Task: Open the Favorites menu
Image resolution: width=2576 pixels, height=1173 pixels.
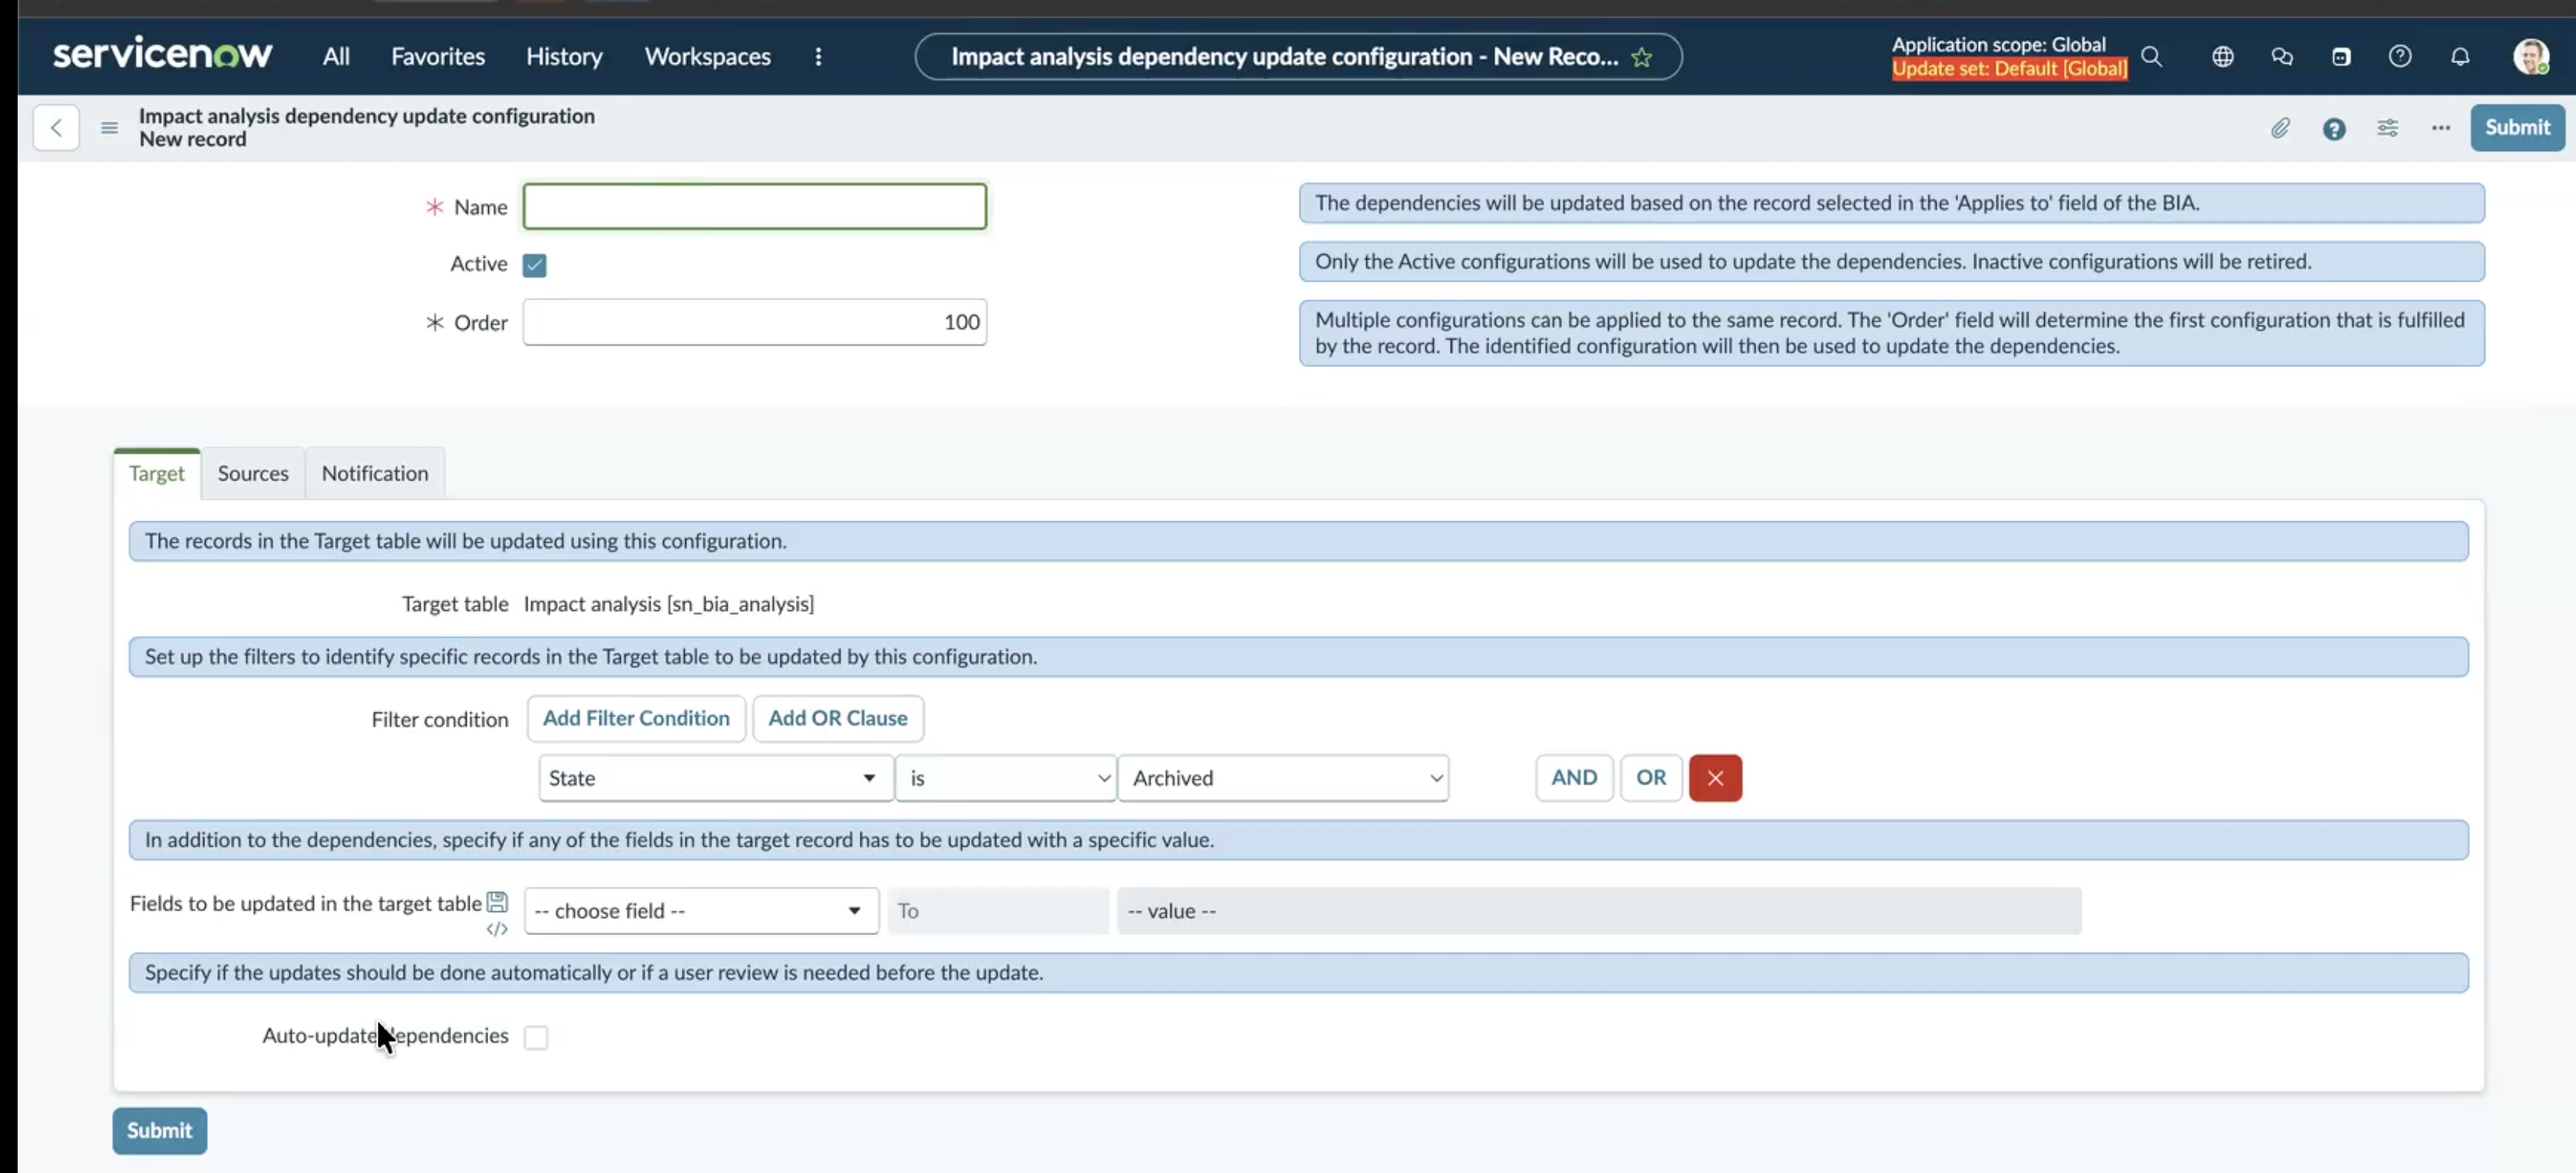Action: pos(438,57)
